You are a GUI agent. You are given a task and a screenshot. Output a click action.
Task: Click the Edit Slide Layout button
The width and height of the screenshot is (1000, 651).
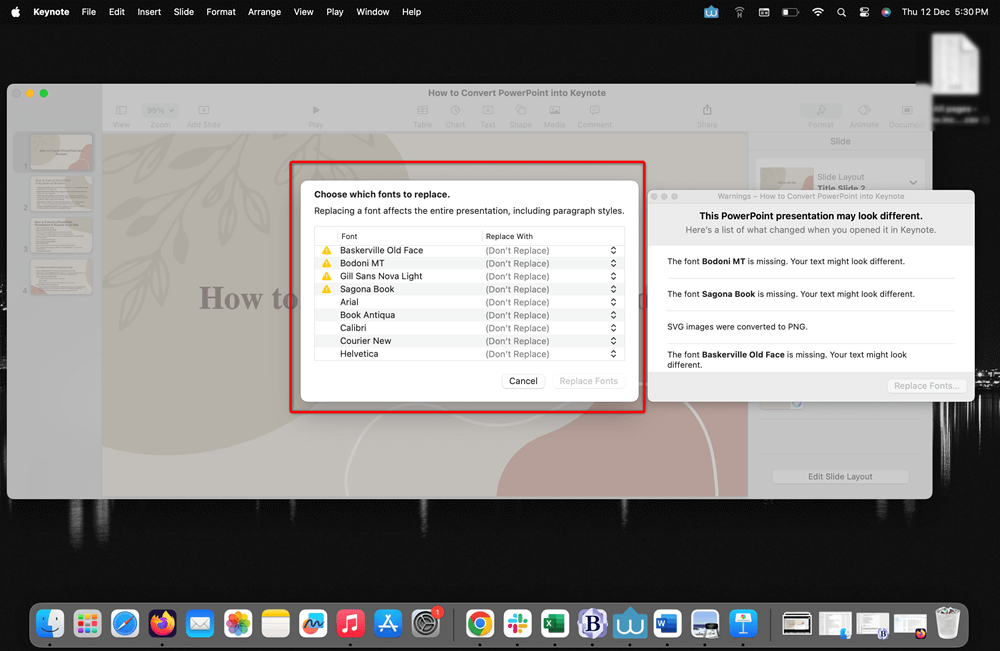tap(840, 477)
